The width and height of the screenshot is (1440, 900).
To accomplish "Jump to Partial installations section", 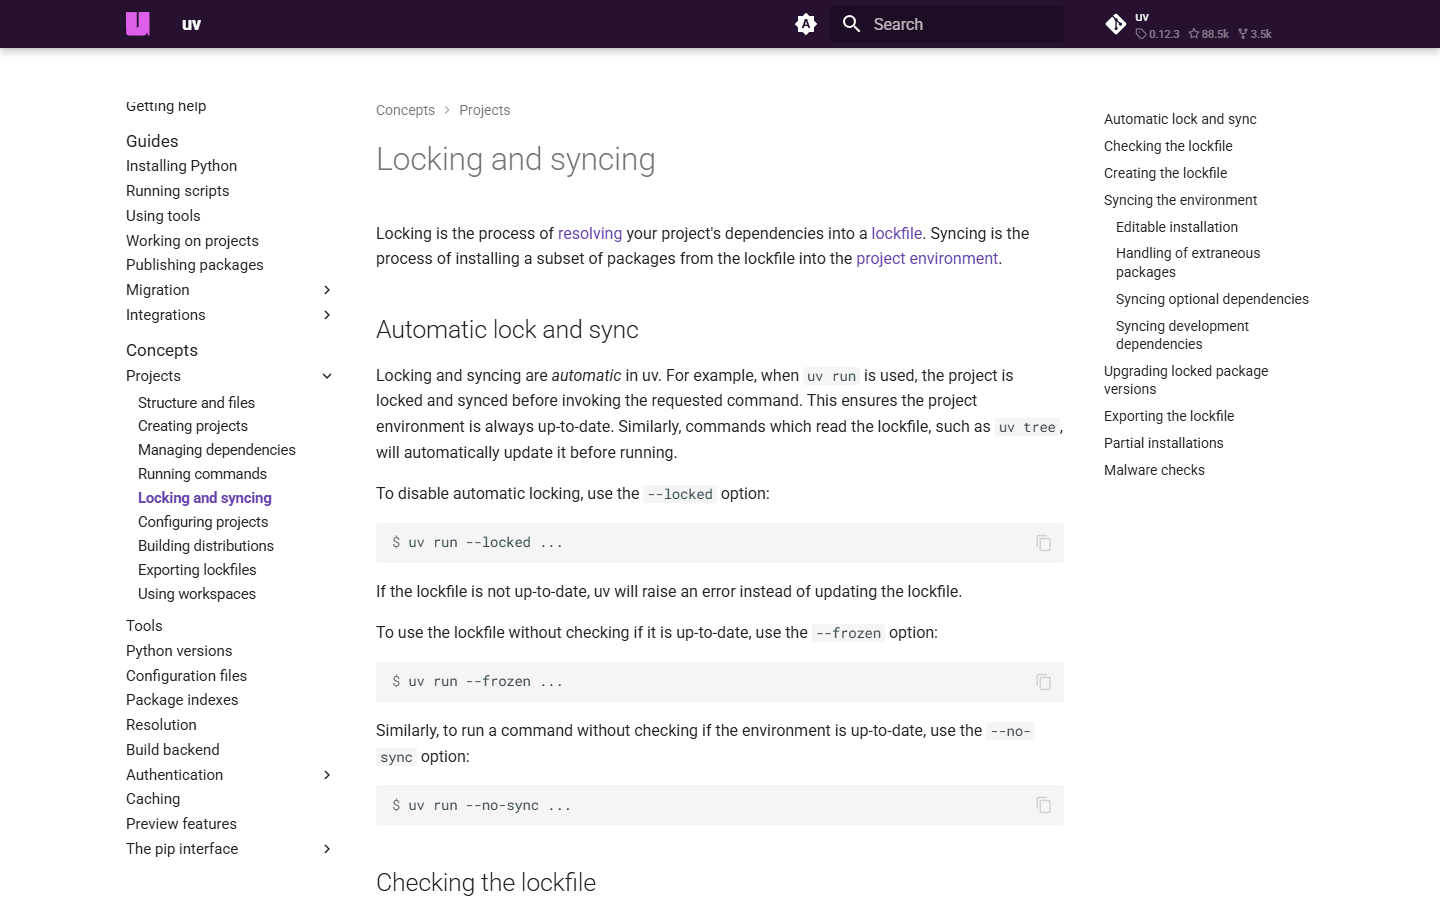I will 1163,443.
